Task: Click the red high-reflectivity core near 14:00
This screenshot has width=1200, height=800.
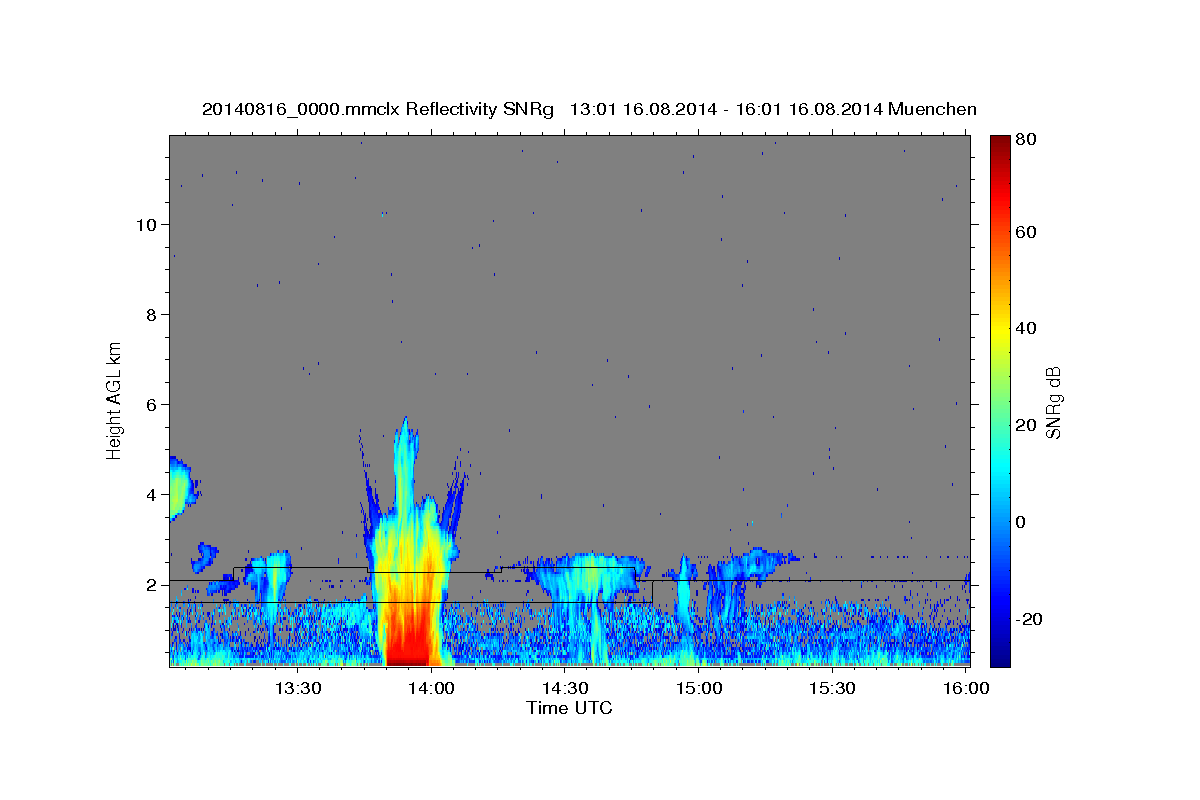Action: point(408,636)
